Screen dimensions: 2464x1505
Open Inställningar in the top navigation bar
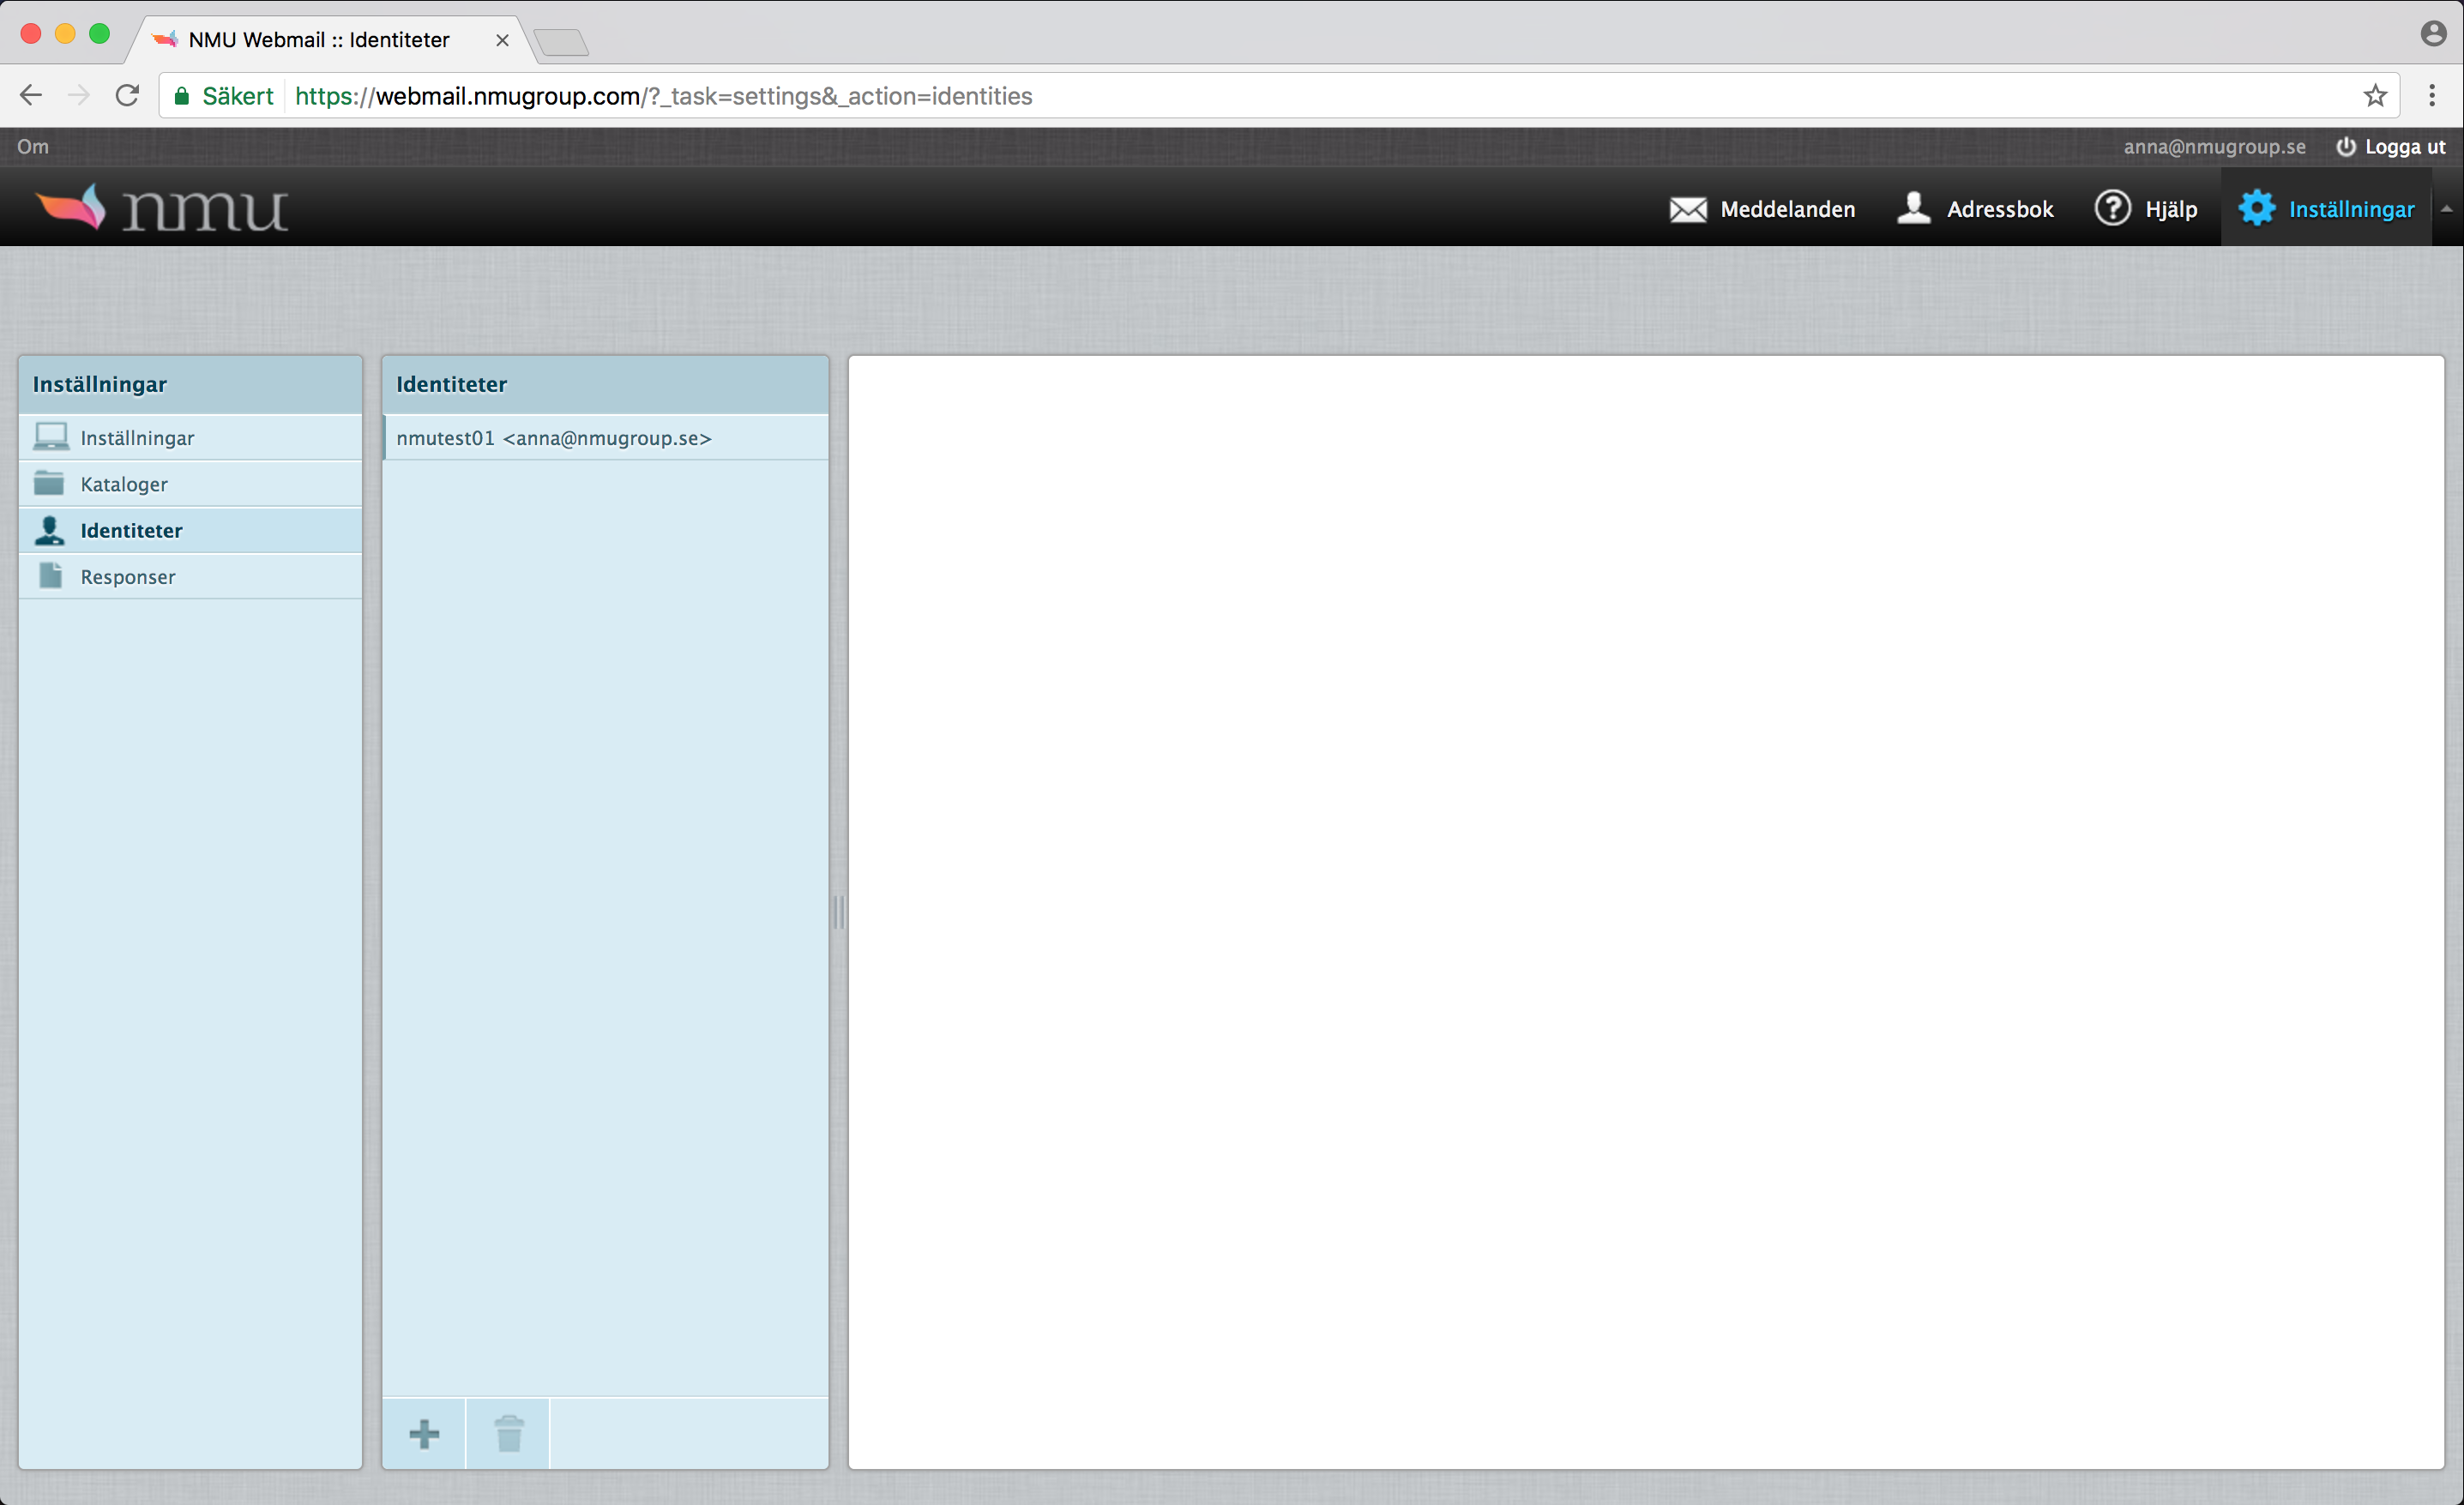coord(2326,209)
